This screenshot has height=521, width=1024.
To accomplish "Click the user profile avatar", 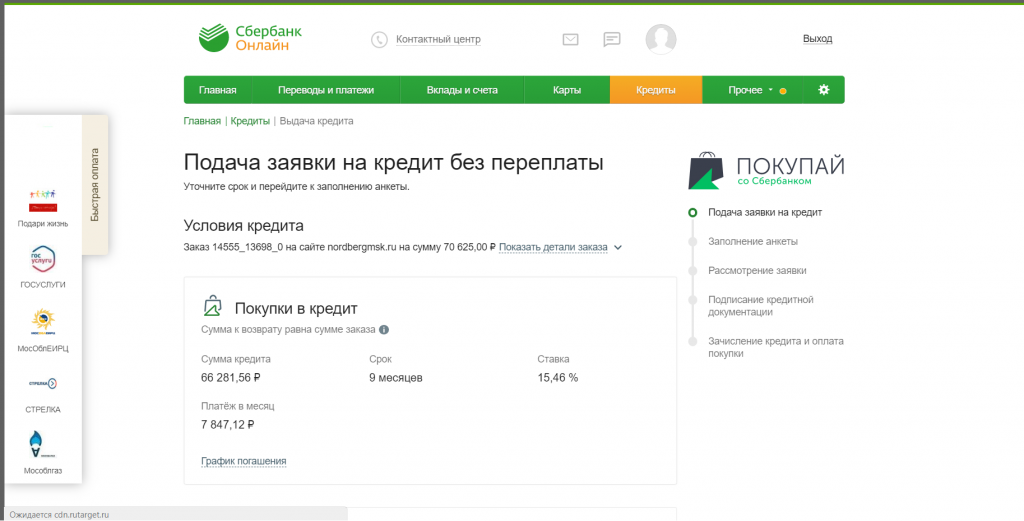I will point(661,39).
